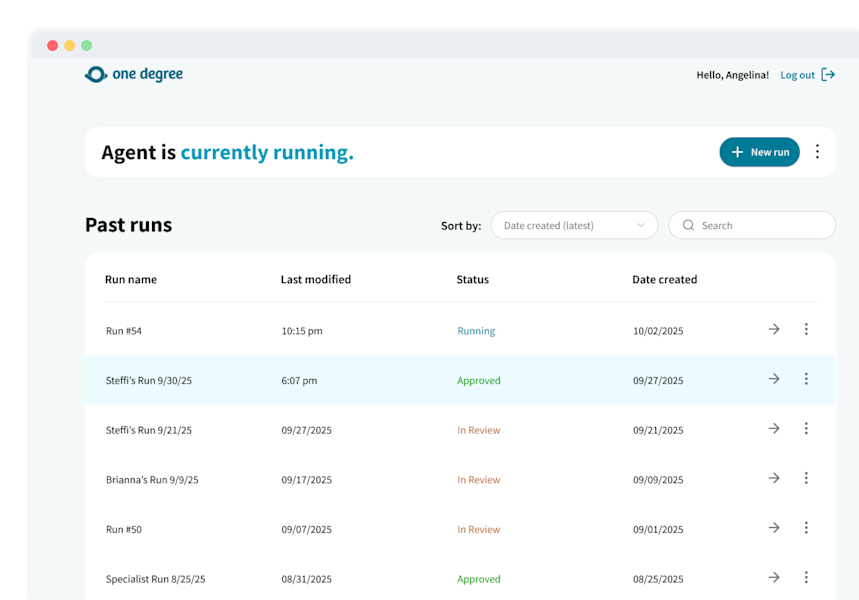Expand the Sort by dropdown chevron
The width and height of the screenshot is (859, 600).
[640, 225]
